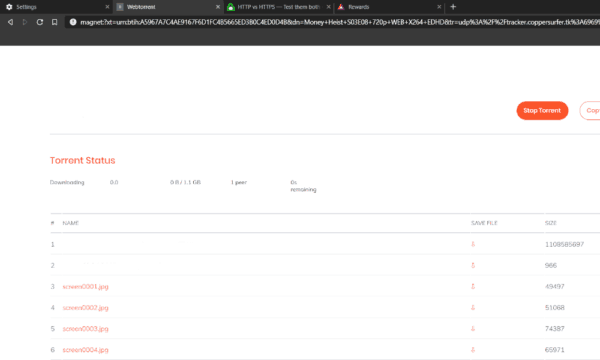The width and height of the screenshot is (600, 360).
Task: Click the 0 B / 1.1 GB progress text
Action: (185, 182)
